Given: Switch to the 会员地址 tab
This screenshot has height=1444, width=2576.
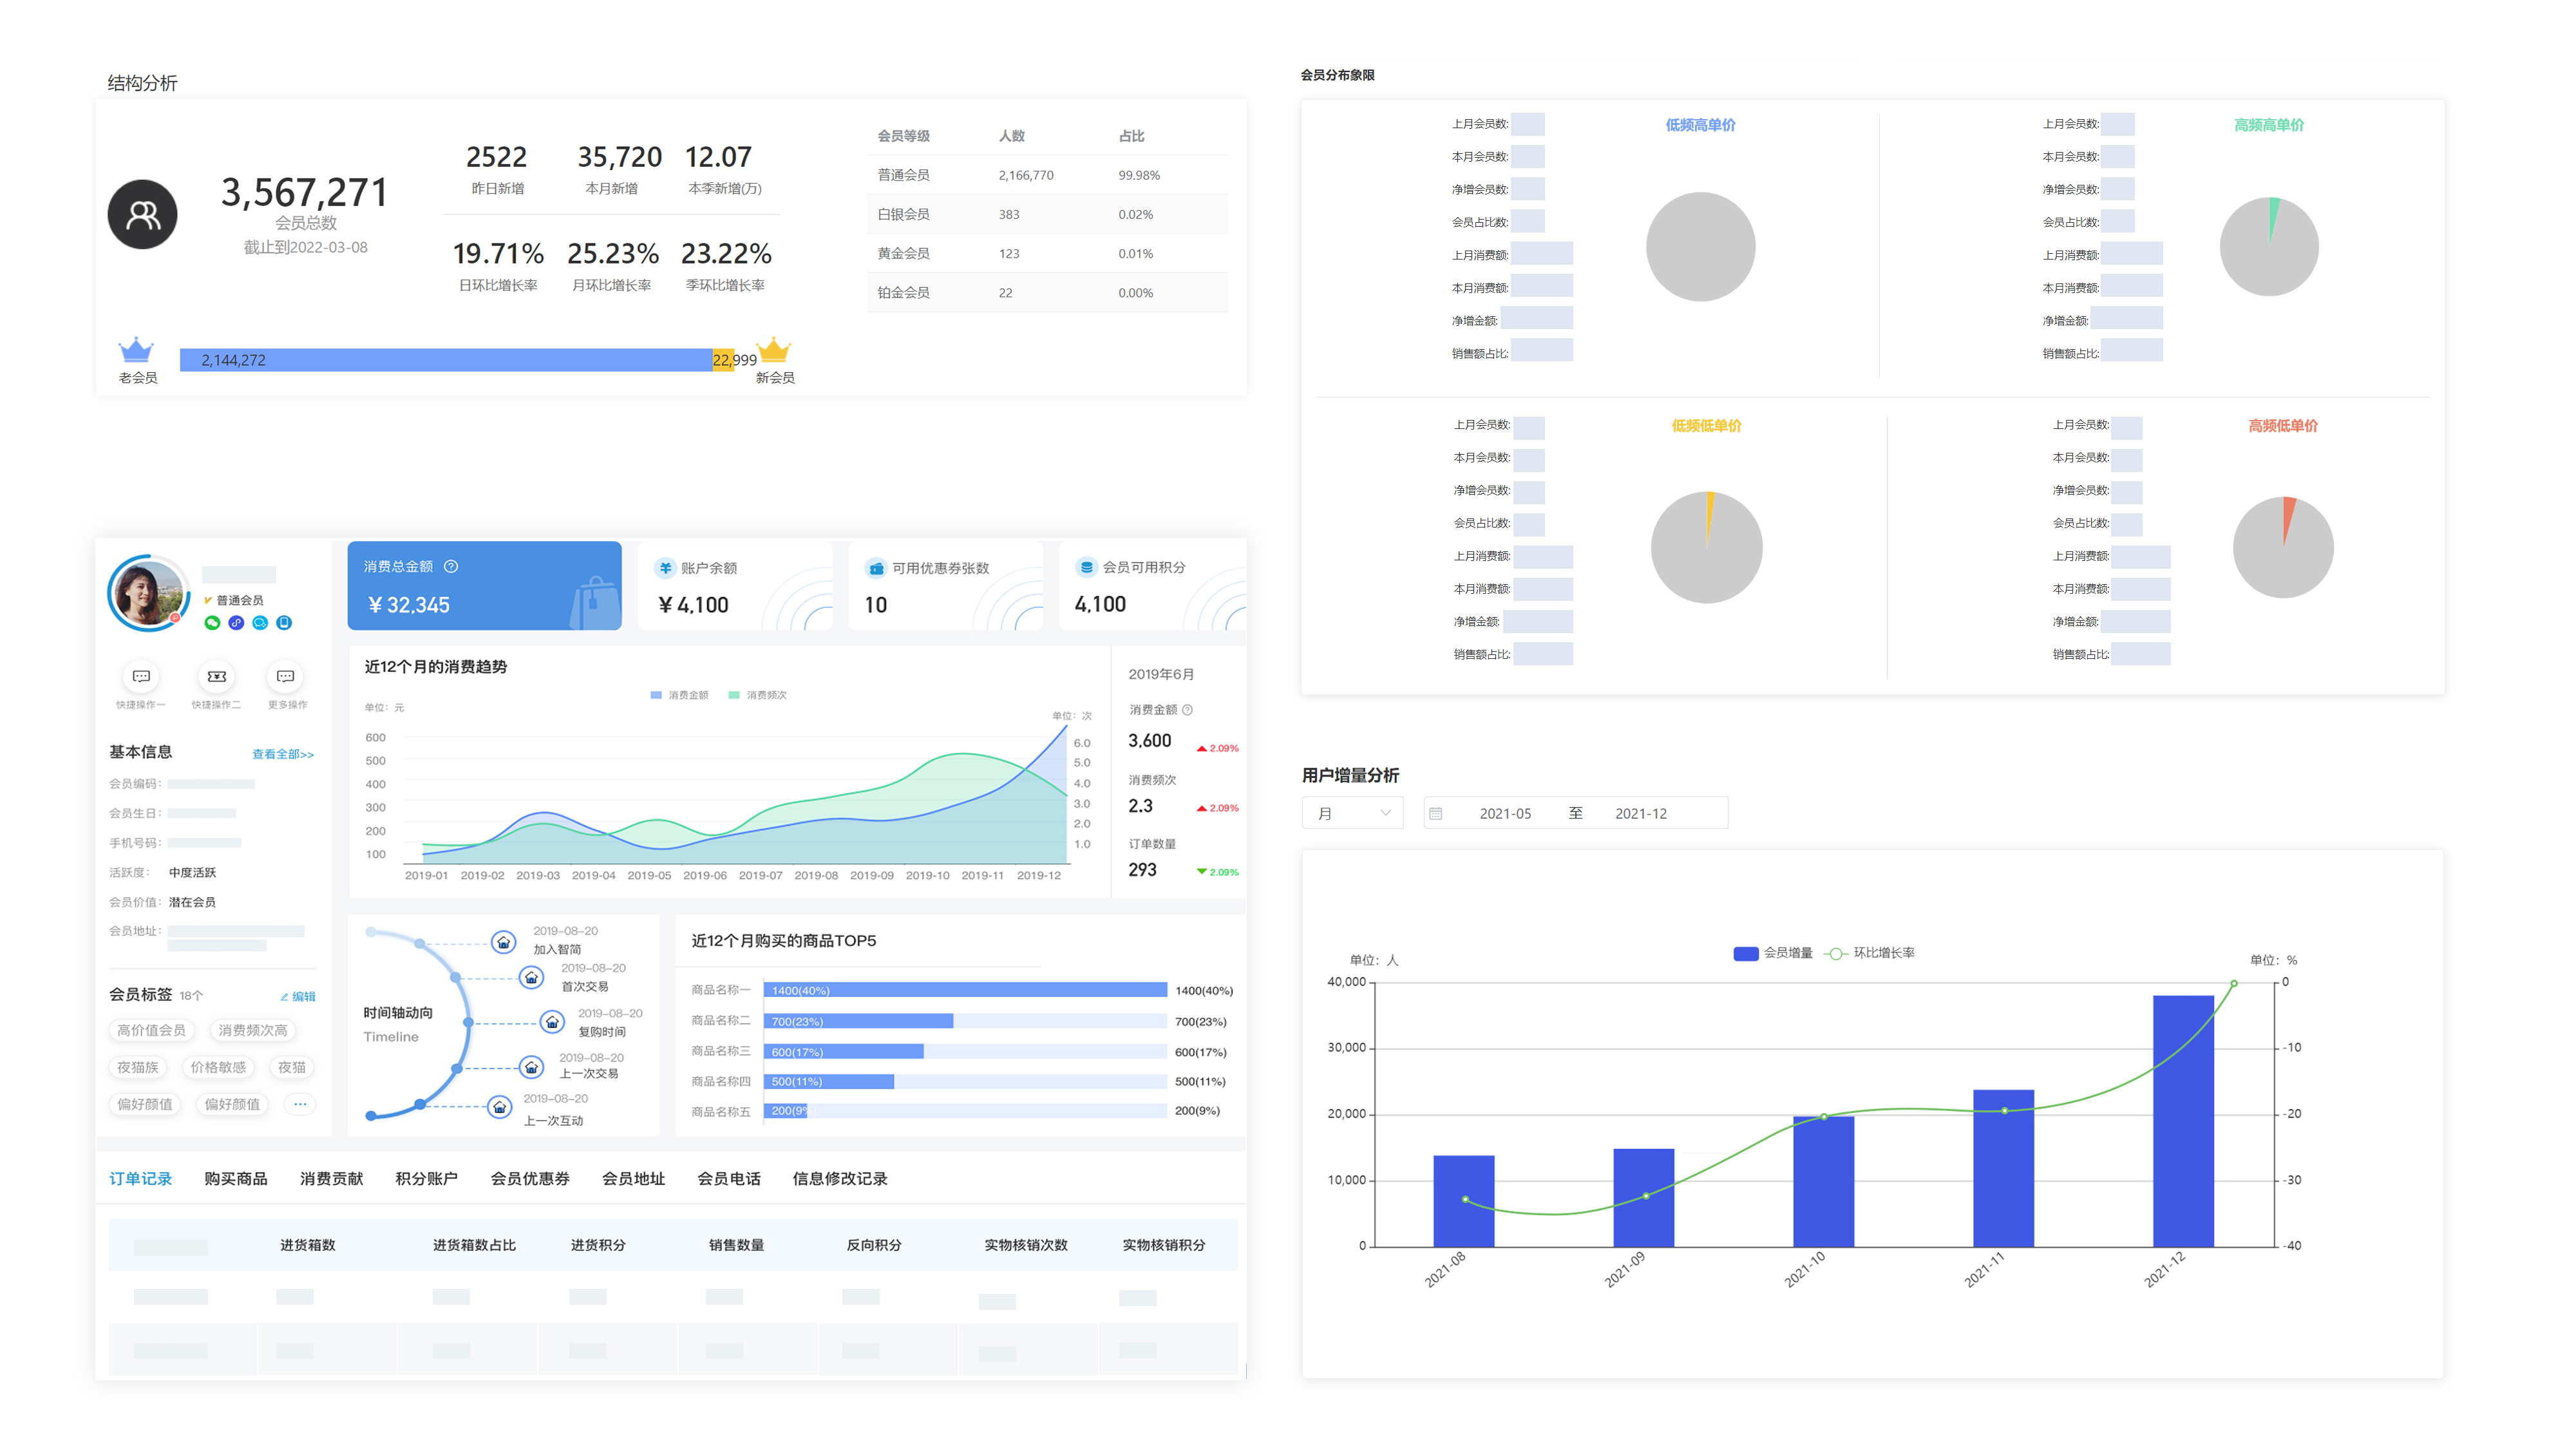Looking at the screenshot, I should pyautogui.click(x=633, y=1179).
